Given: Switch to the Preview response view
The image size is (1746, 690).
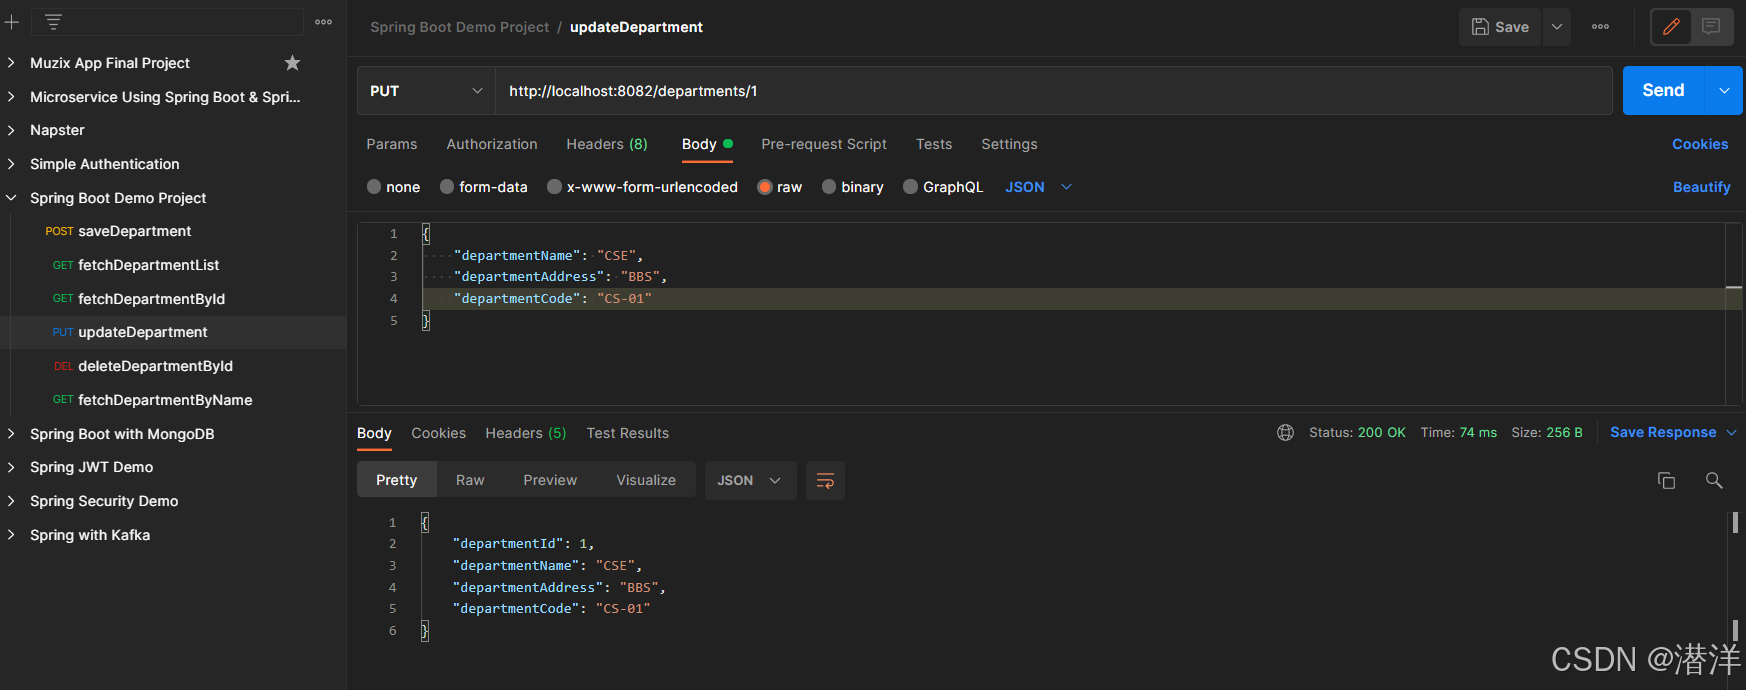Looking at the screenshot, I should pos(550,481).
